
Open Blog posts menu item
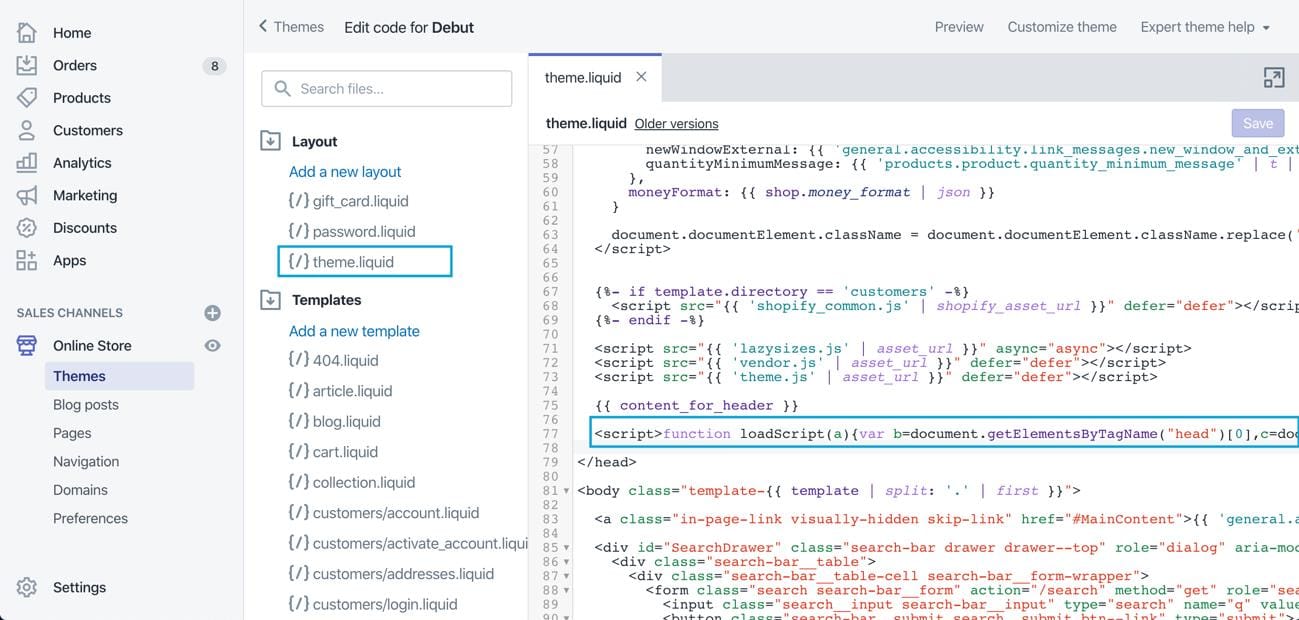[86, 405]
